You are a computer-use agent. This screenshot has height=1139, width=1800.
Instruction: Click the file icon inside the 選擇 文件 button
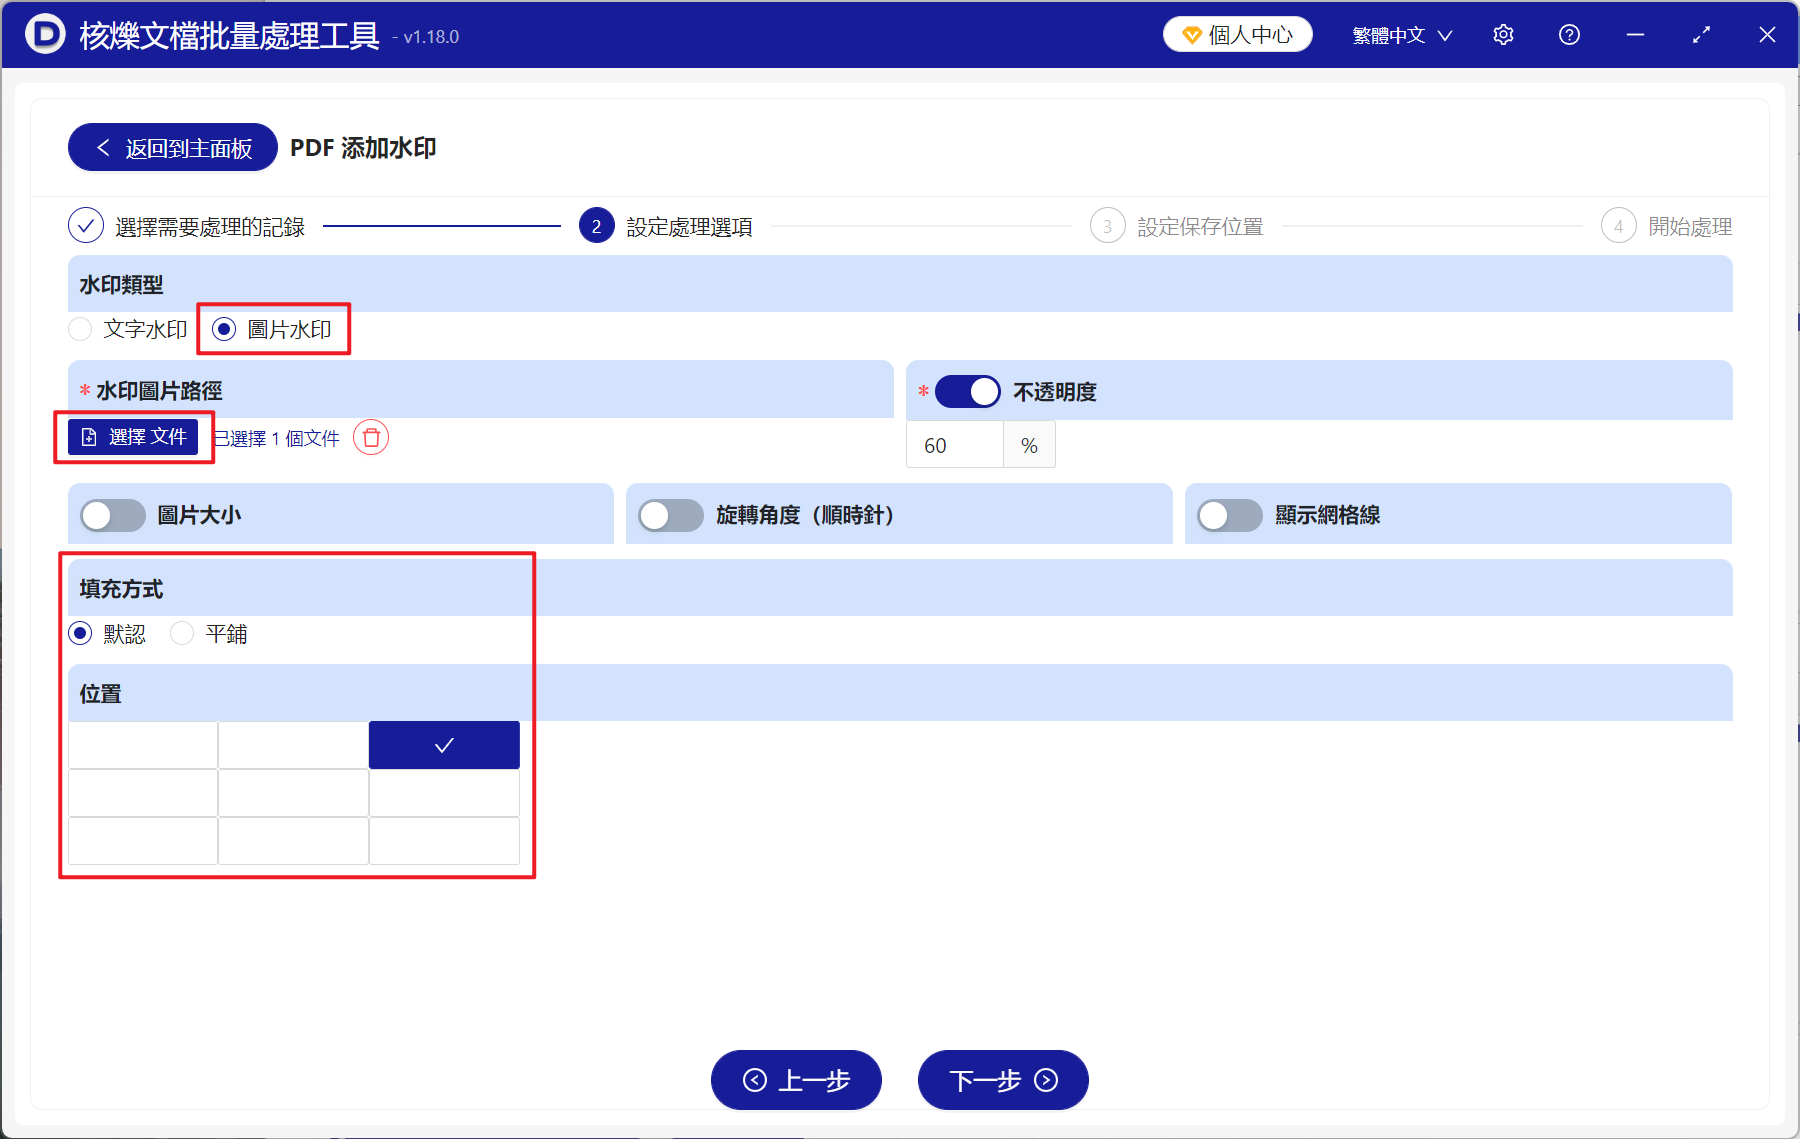(89, 436)
